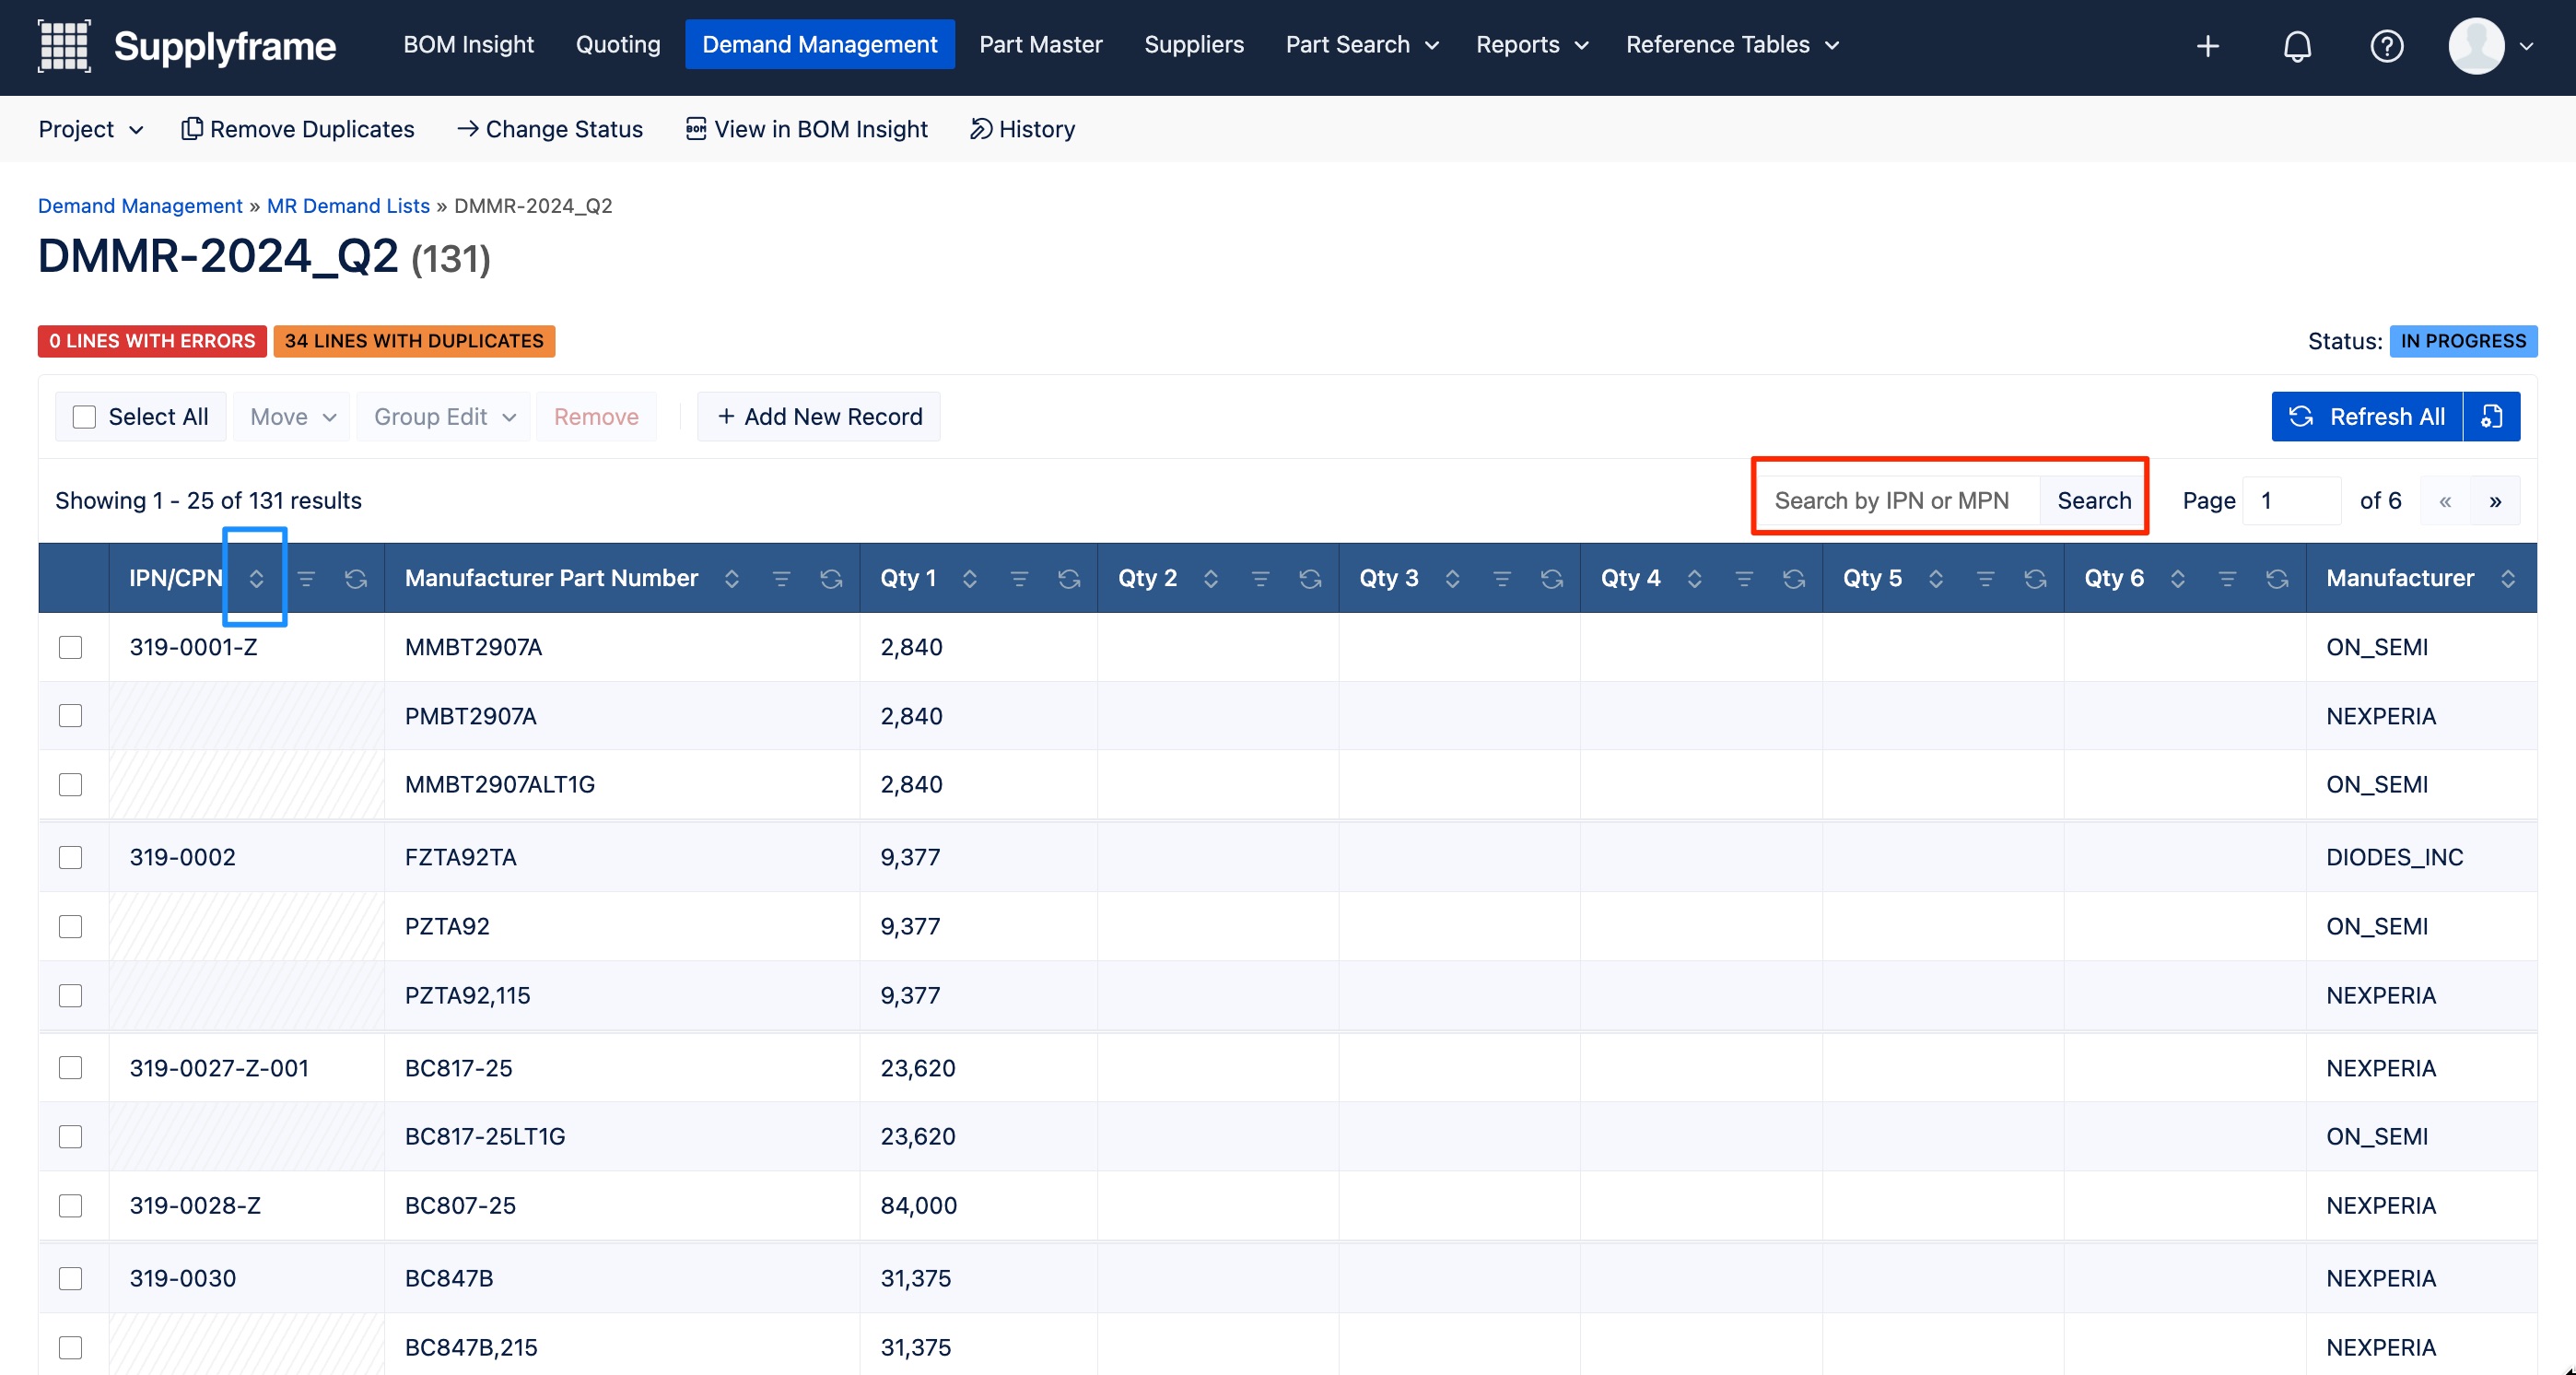Screen dimensions: 2576x1375
Task: Open the Reference Tables dropdown
Action: click(x=1732, y=45)
